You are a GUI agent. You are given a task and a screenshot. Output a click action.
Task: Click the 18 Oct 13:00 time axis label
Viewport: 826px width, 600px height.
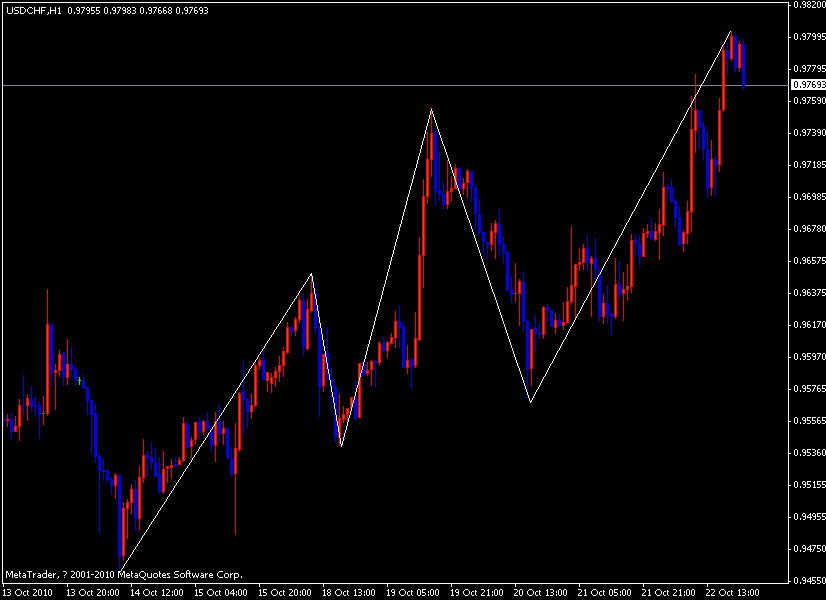[349, 593]
